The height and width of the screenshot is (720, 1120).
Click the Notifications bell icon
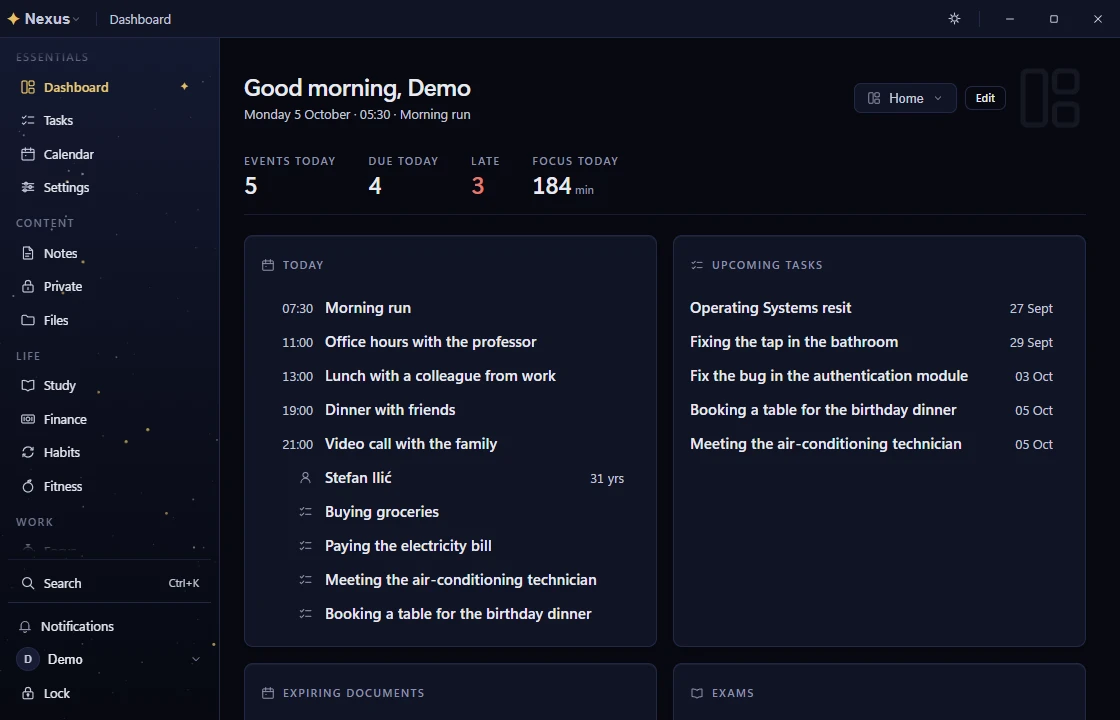click(25, 626)
